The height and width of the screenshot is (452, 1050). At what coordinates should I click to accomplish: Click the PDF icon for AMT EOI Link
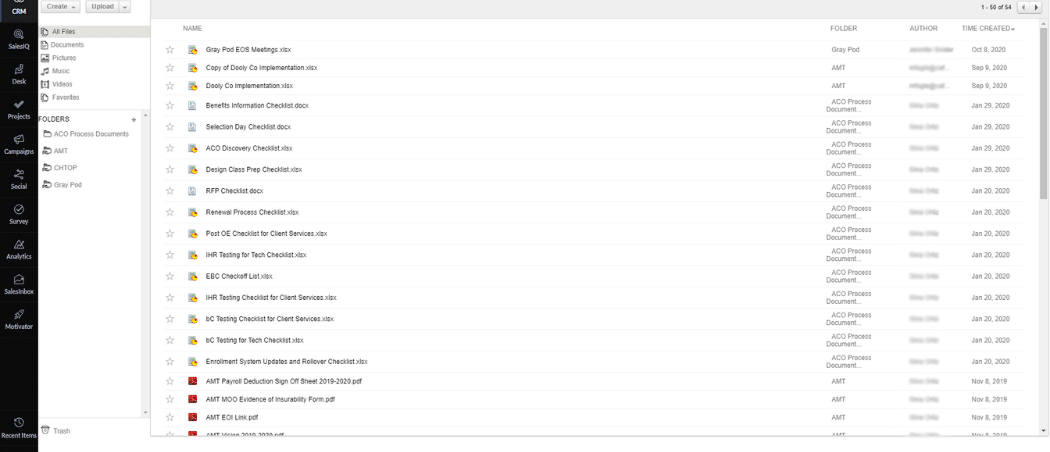[x=193, y=417]
